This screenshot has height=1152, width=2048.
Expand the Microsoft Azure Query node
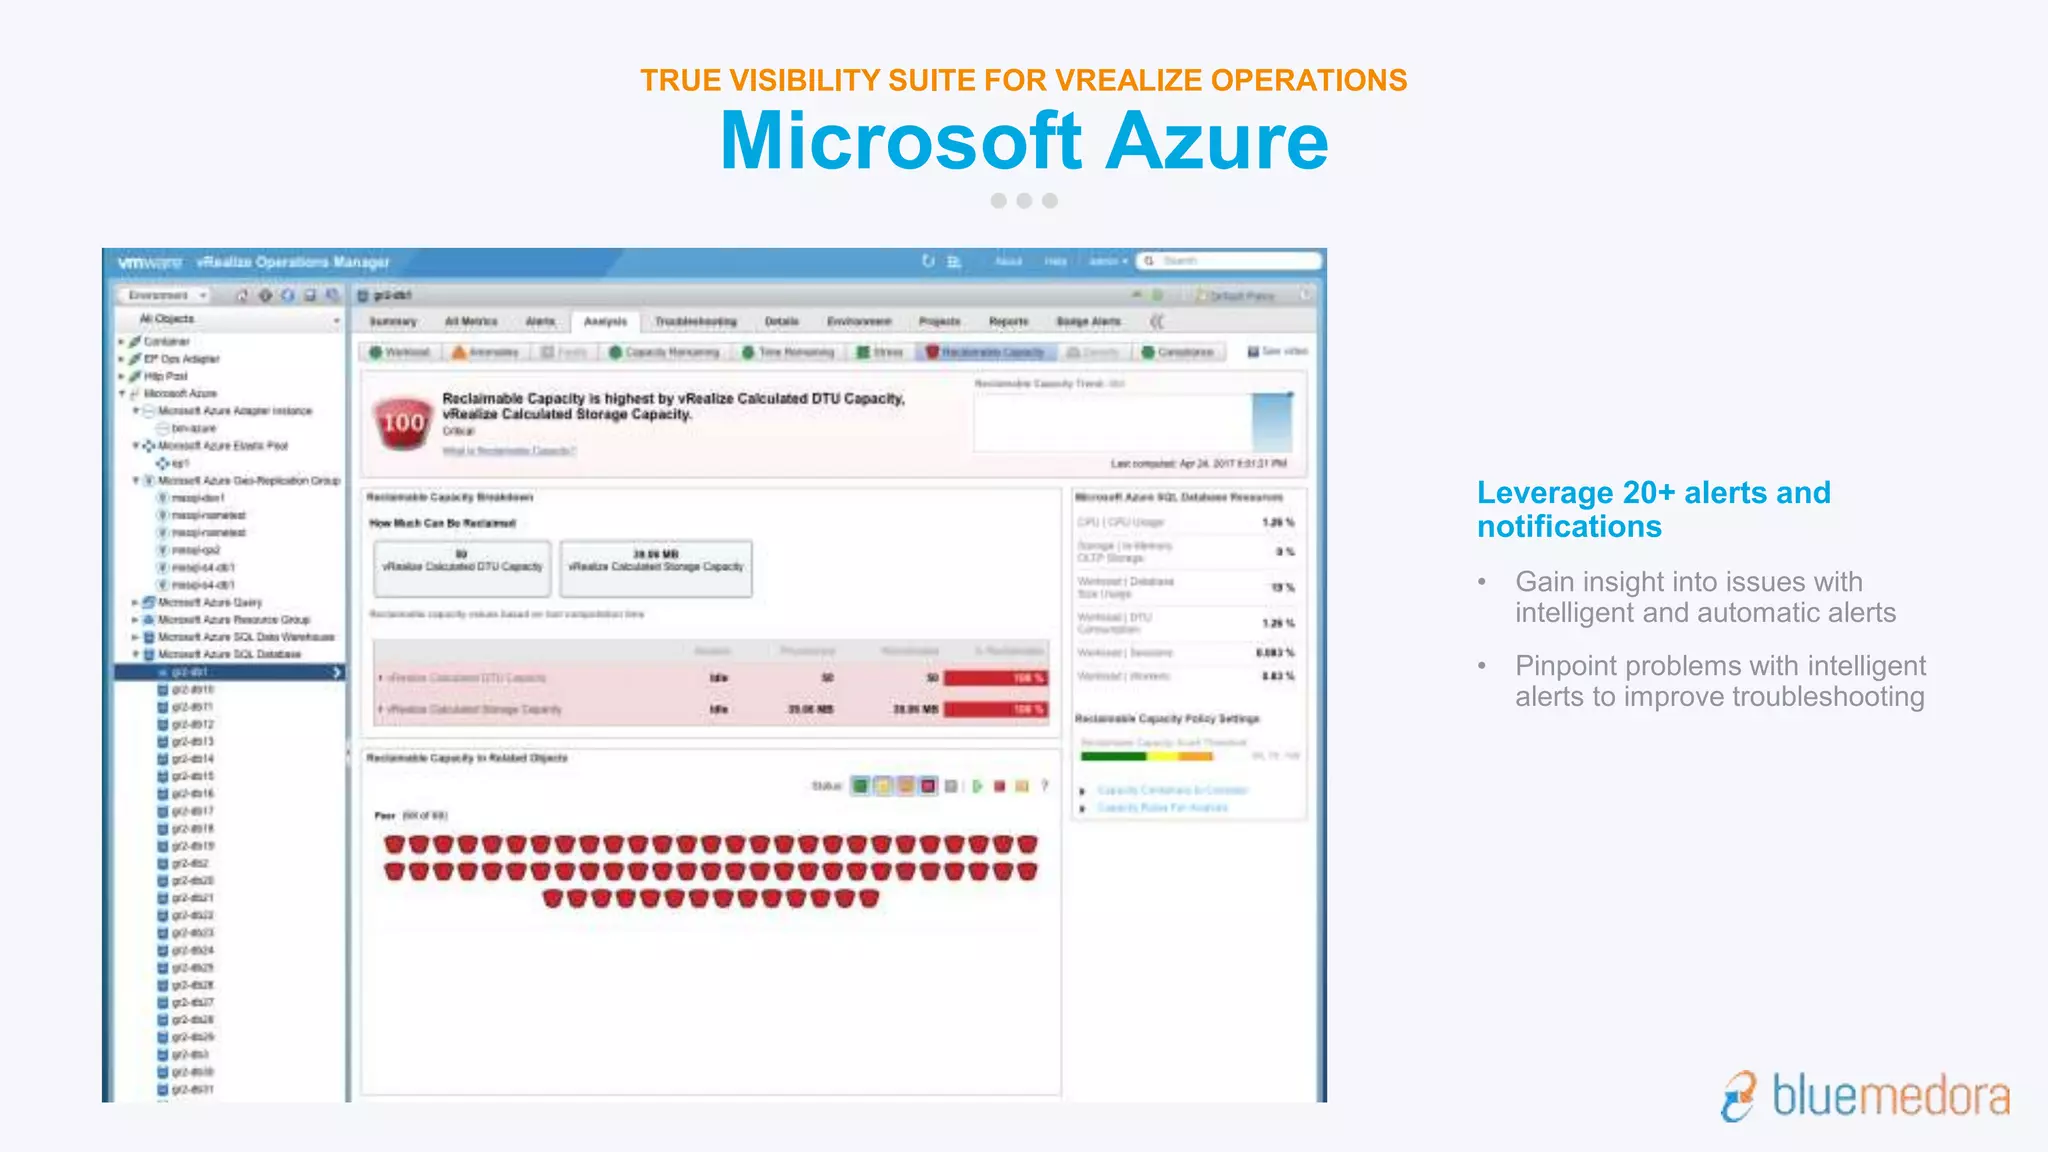pos(135,602)
